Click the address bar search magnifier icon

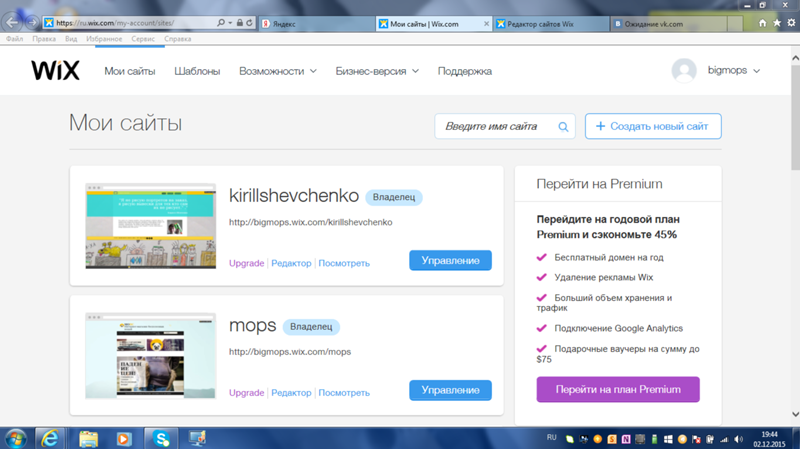click(220, 23)
